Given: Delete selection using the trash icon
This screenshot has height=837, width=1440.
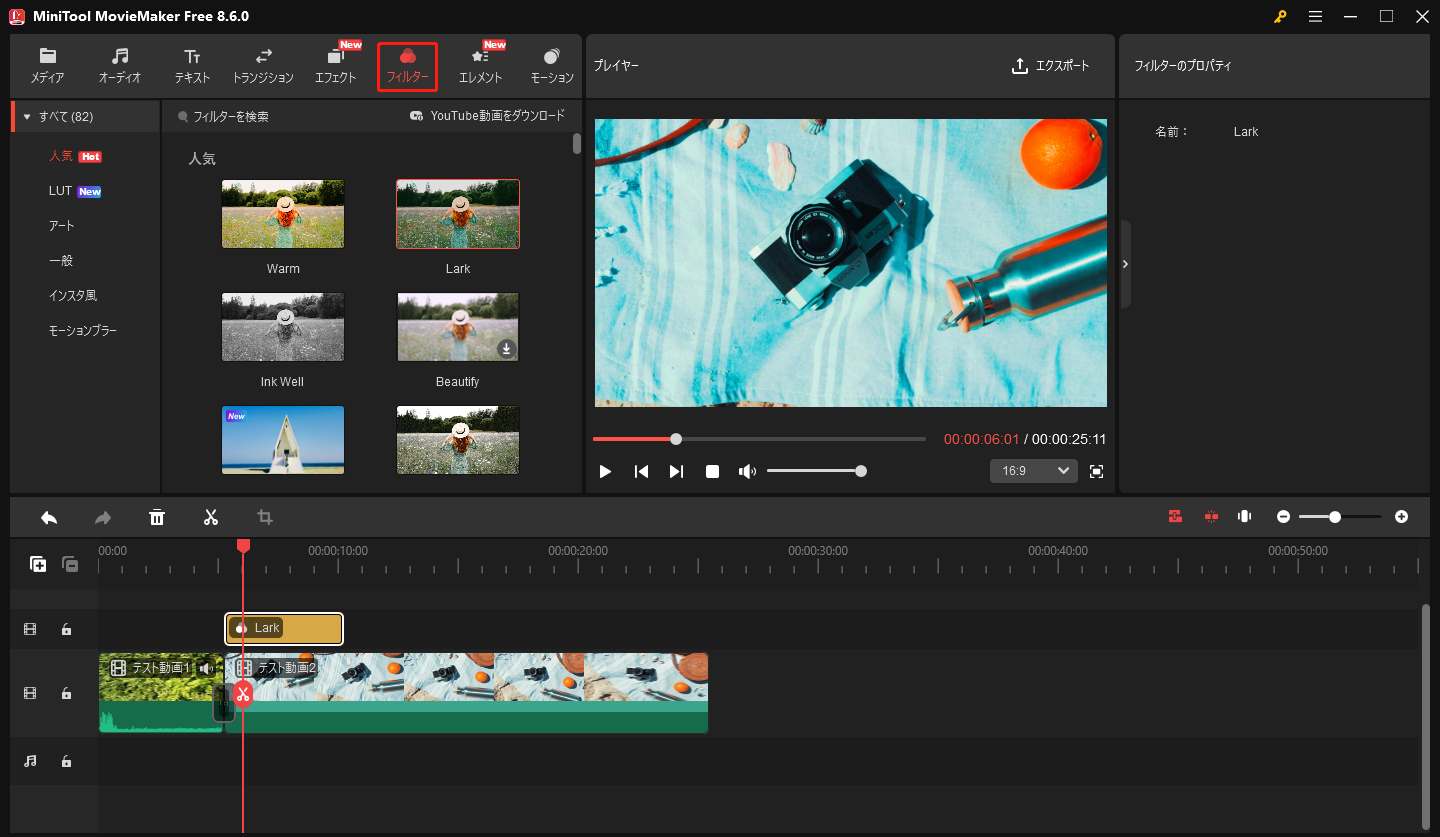Looking at the screenshot, I should [157, 517].
